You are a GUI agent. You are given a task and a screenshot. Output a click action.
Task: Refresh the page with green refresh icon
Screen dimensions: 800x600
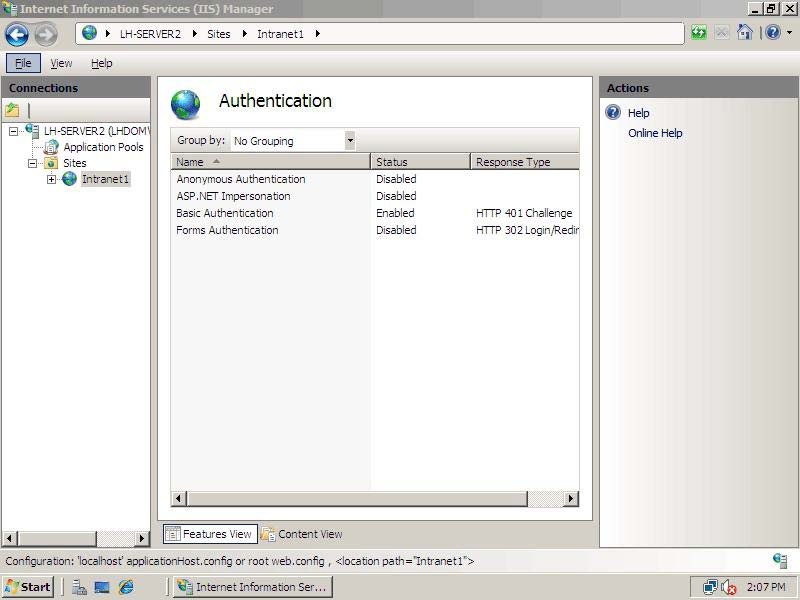click(x=698, y=33)
